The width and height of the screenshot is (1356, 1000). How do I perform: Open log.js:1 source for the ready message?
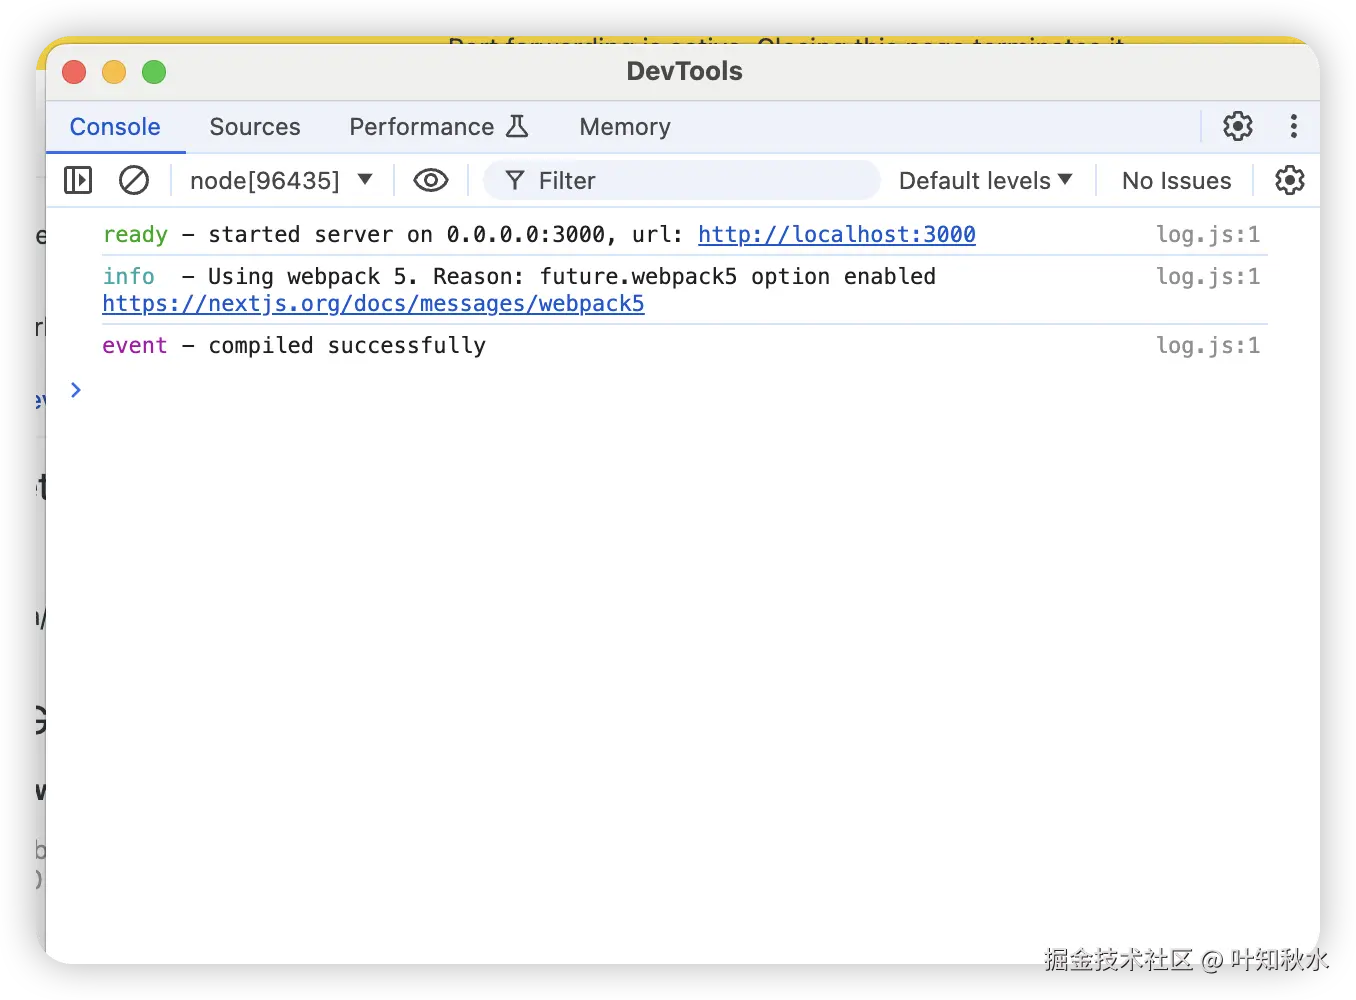(x=1208, y=234)
